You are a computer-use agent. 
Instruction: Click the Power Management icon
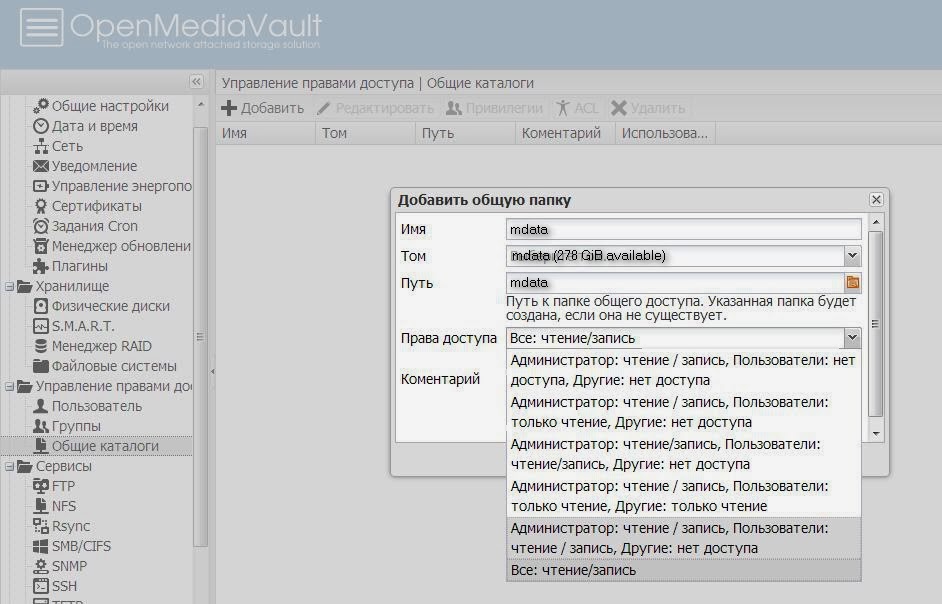[x=40, y=186]
